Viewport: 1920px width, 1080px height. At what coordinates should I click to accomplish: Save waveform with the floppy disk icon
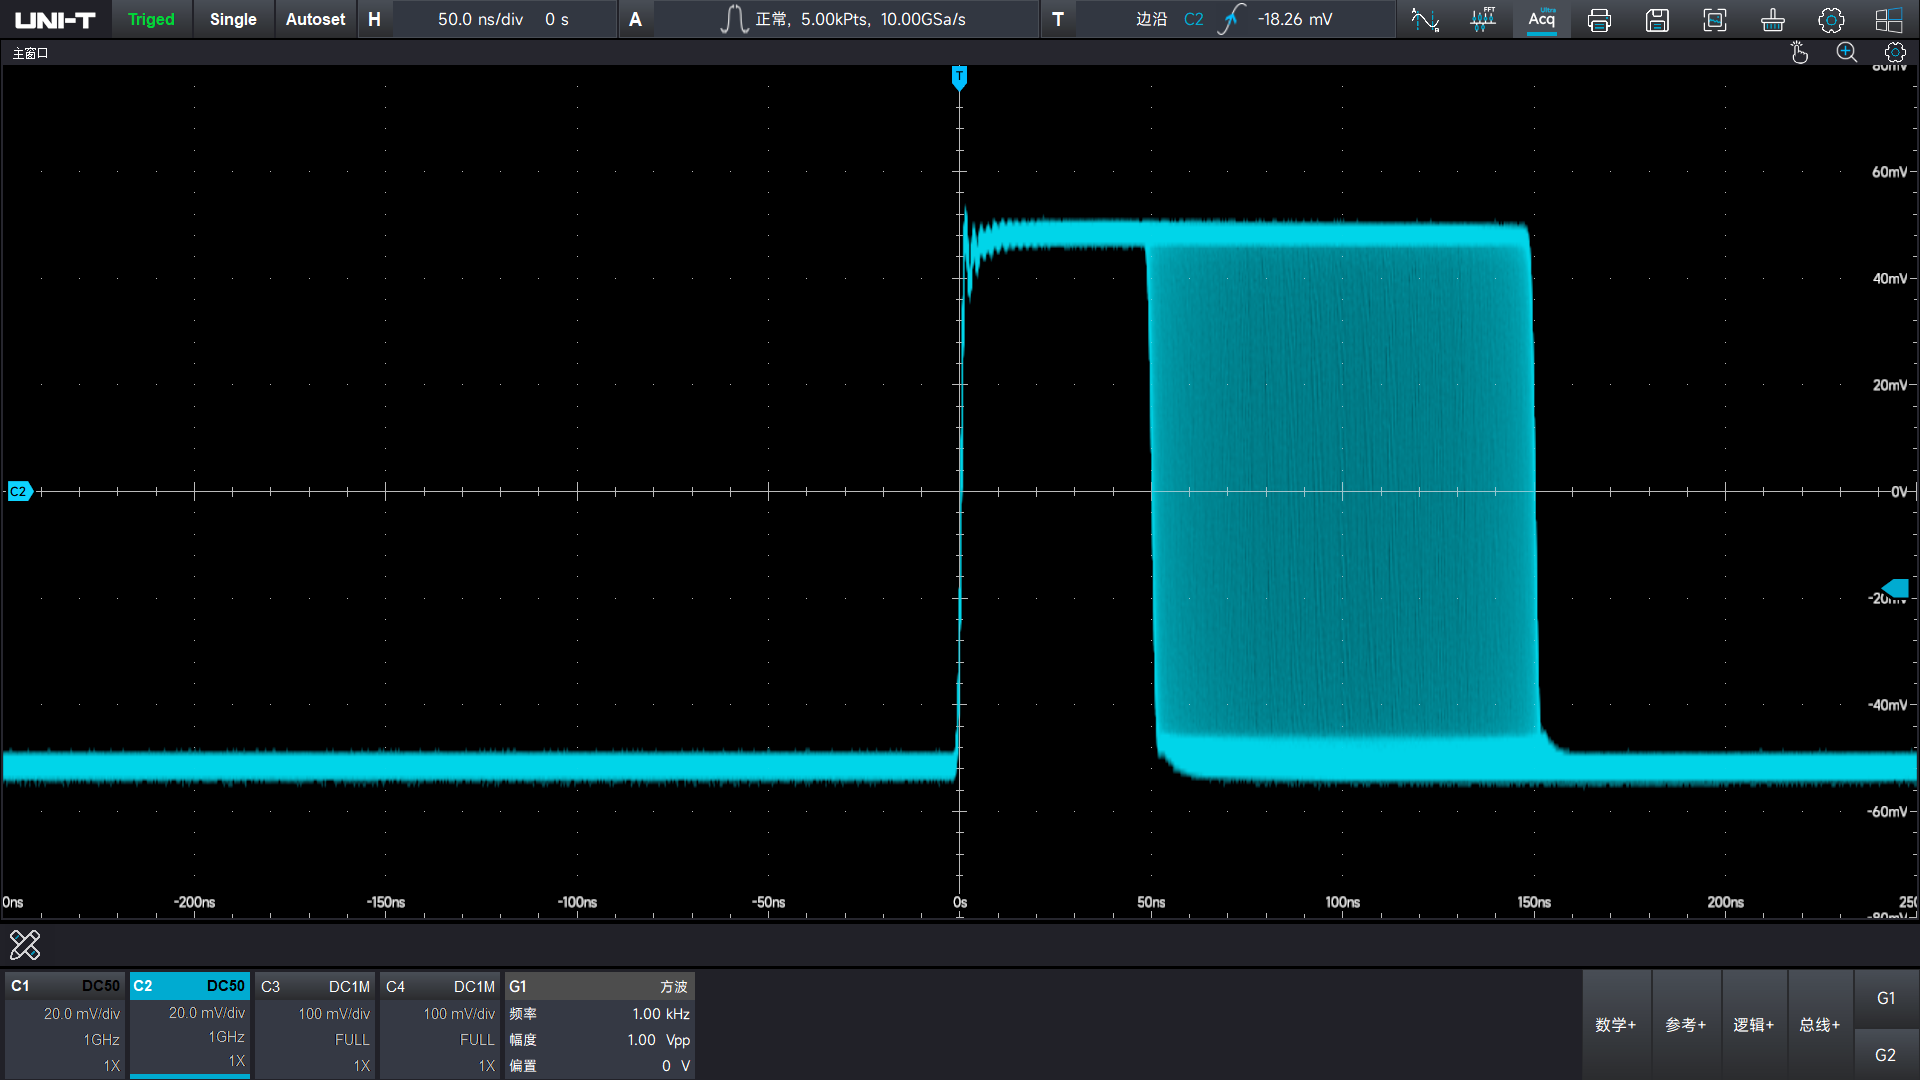(x=1657, y=20)
